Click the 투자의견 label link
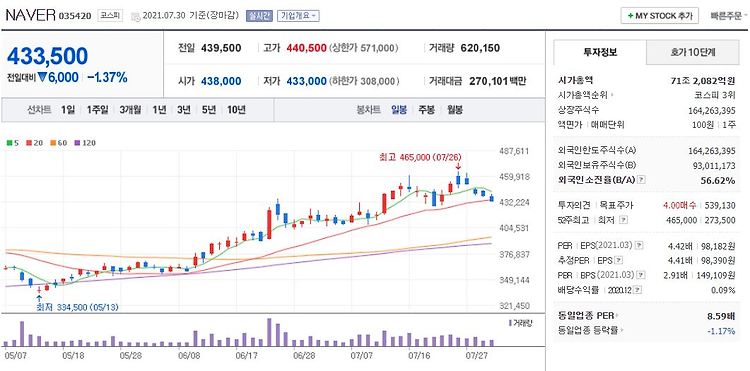The image size is (750, 371). pyautogui.click(x=575, y=206)
